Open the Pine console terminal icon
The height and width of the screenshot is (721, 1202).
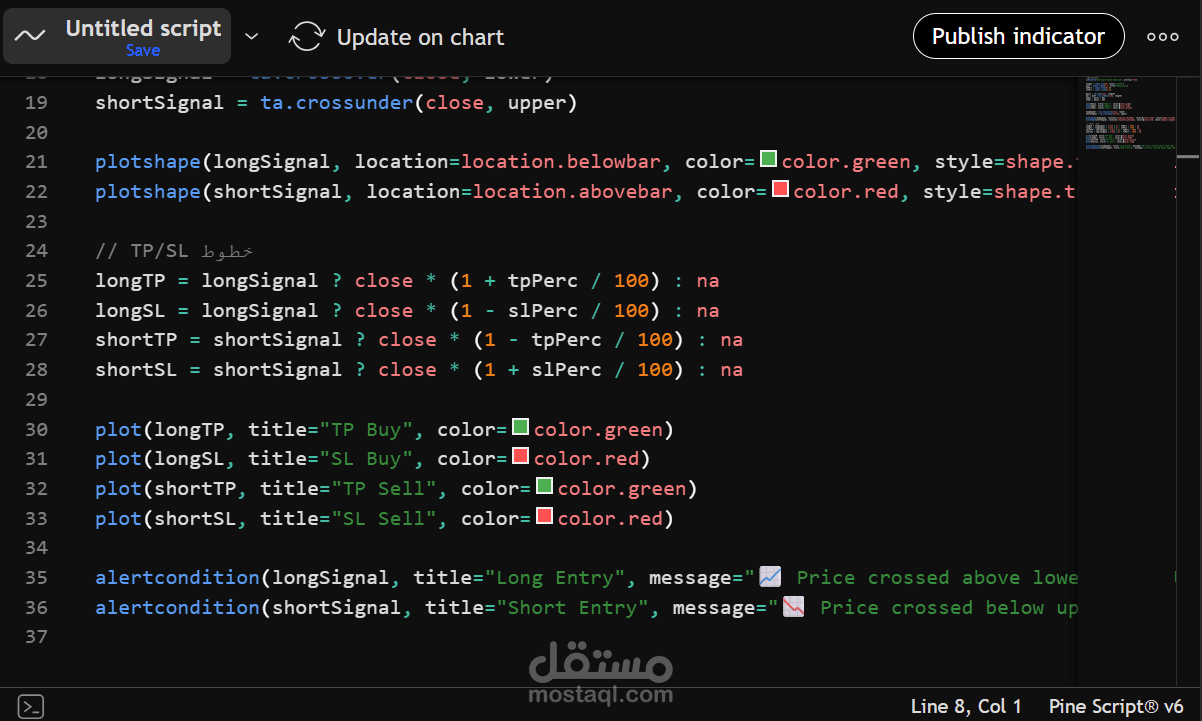point(31,705)
